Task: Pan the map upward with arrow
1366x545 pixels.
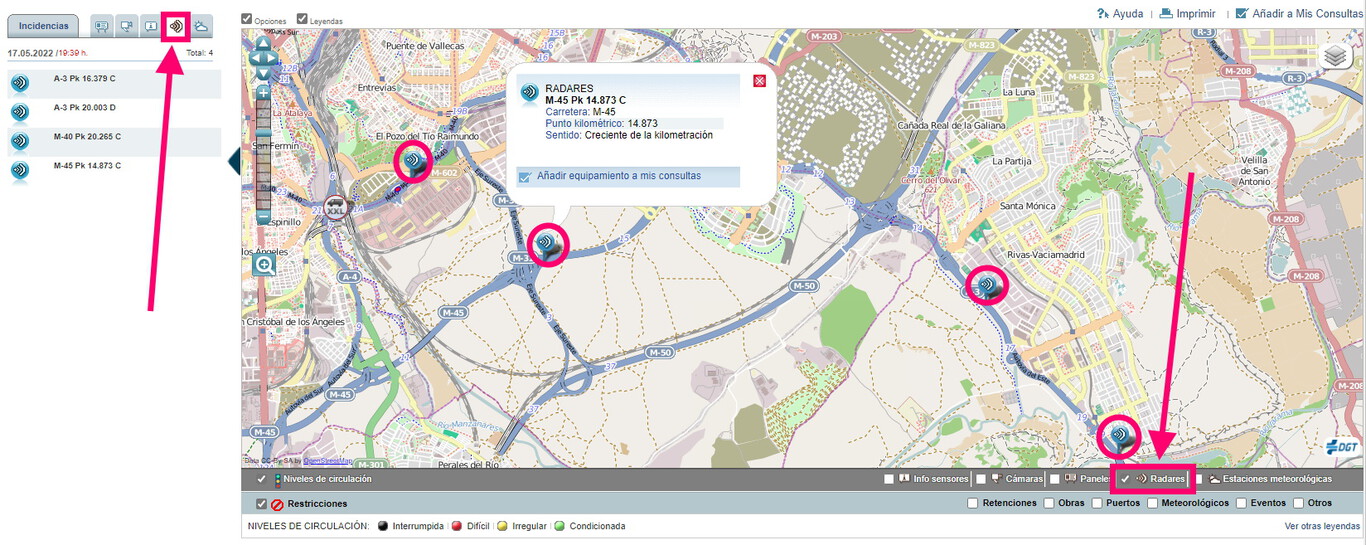Action: (x=264, y=44)
